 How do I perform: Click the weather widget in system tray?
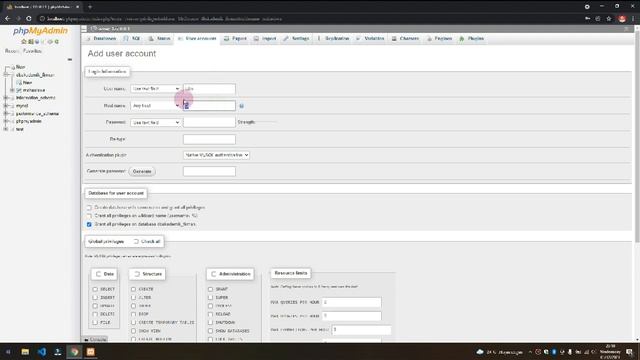[x=499, y=352]
